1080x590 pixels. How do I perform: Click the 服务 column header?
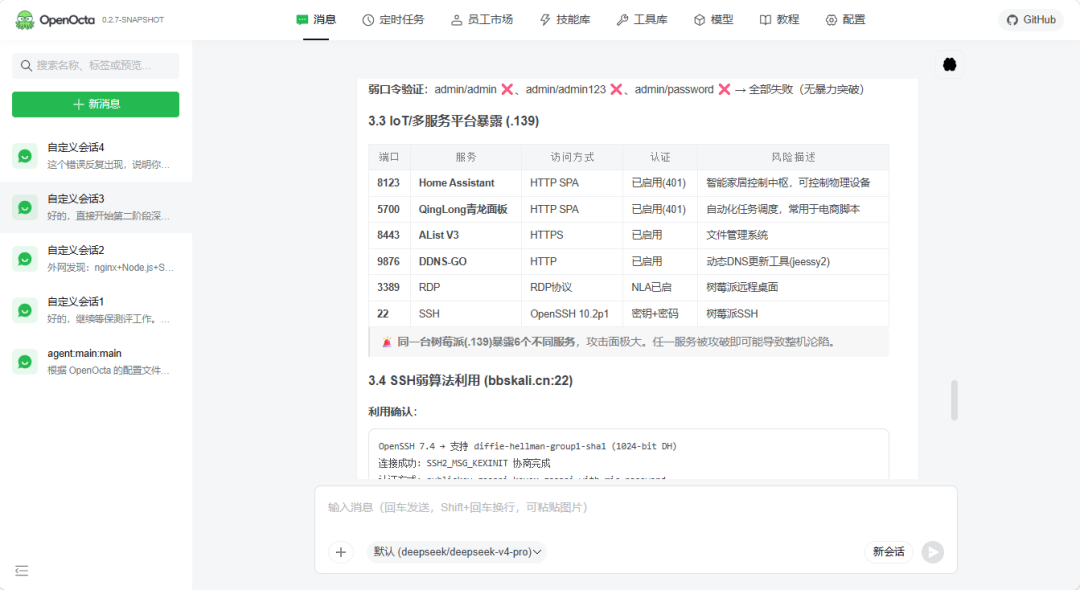tap(466, 157)
